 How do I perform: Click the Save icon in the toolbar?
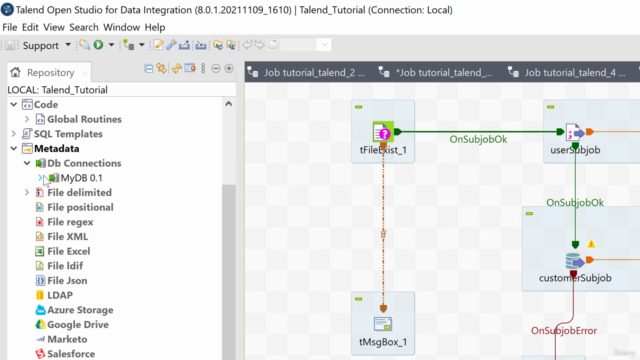coord(10,45)
